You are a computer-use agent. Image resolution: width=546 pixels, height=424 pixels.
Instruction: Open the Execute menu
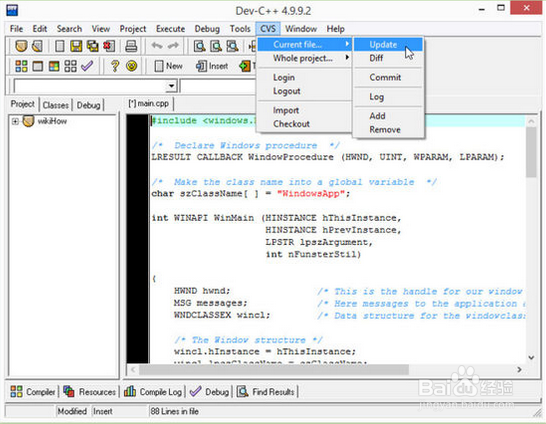pyautogui.click(x=170, y=29)
